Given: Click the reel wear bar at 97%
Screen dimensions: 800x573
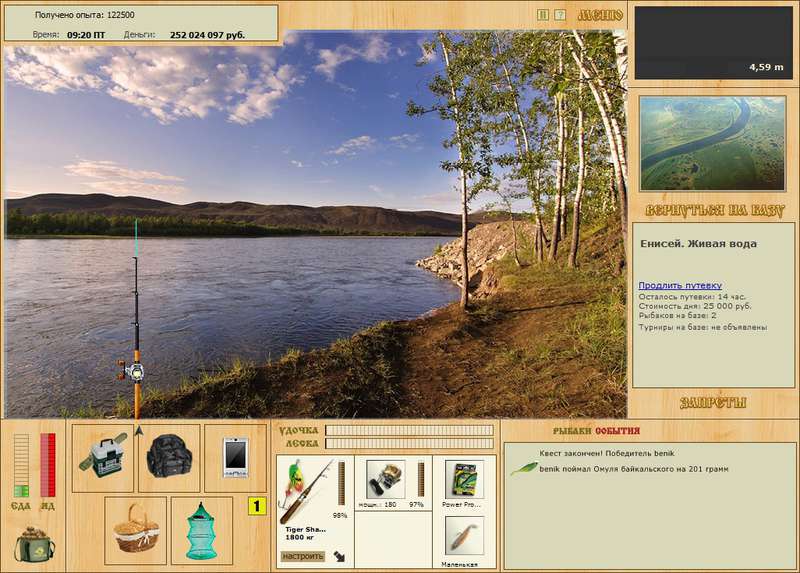Looking at the screenshot, I should 421,480.
